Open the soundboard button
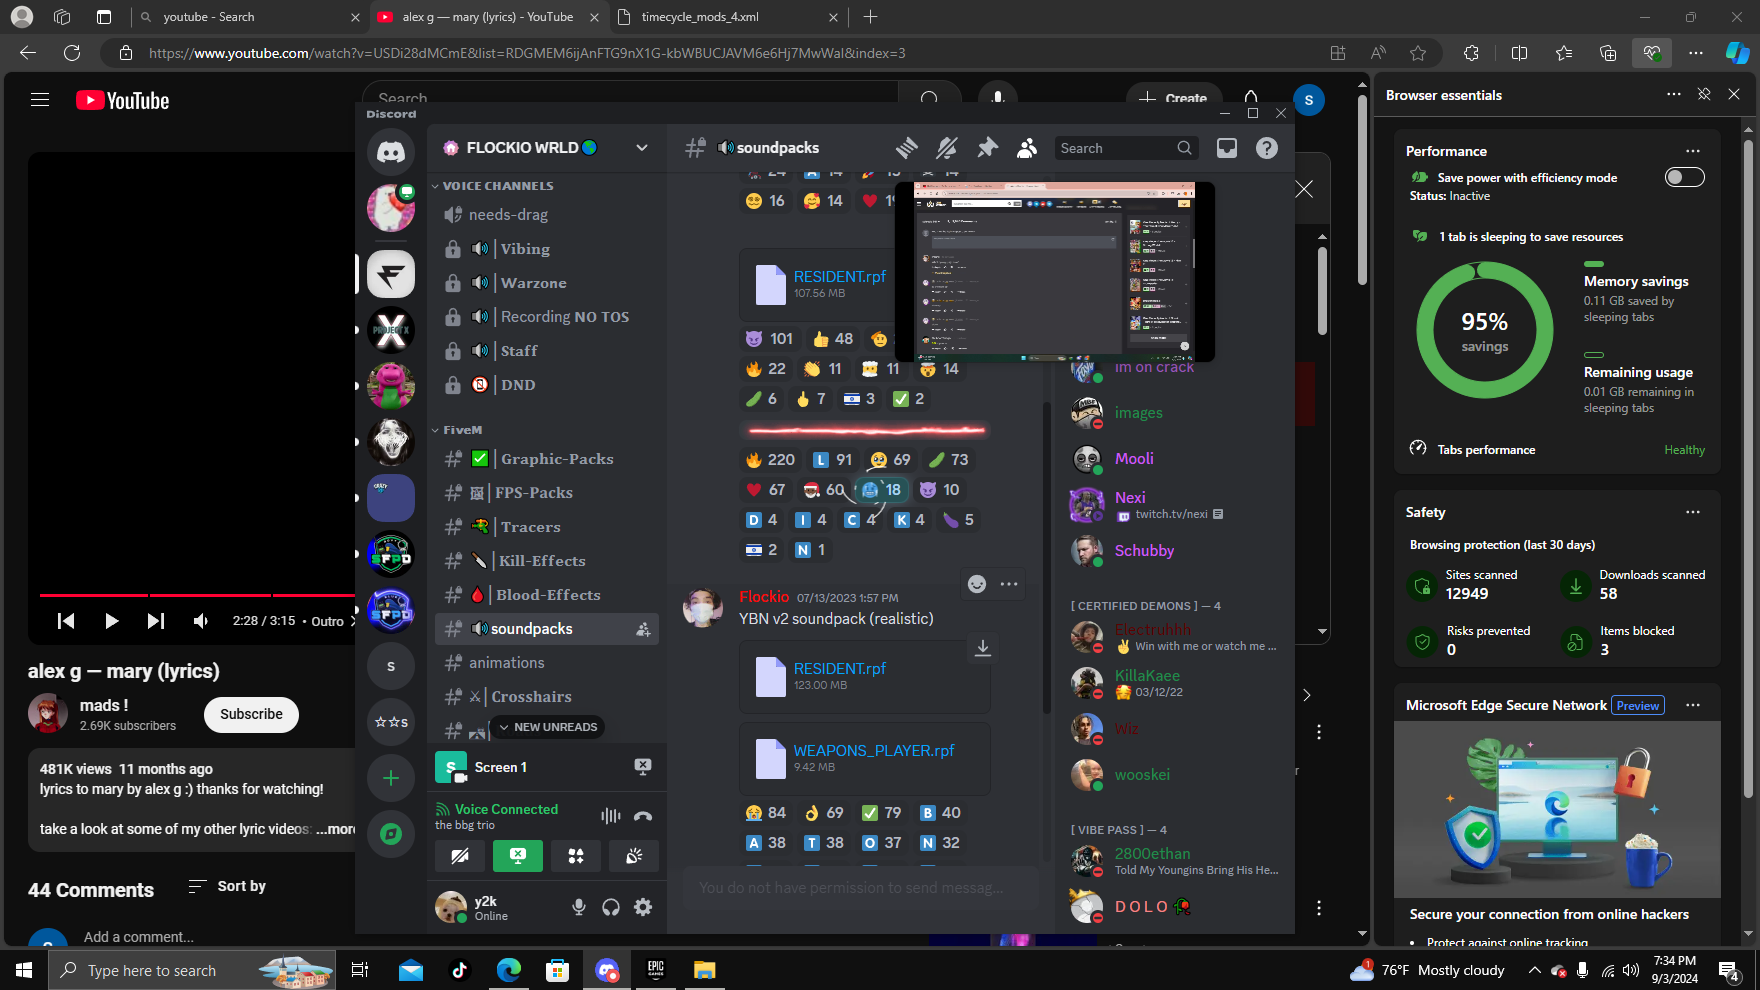Image resolution: width=1760 pixels, height=990 pixels. (x=634, y=856)
